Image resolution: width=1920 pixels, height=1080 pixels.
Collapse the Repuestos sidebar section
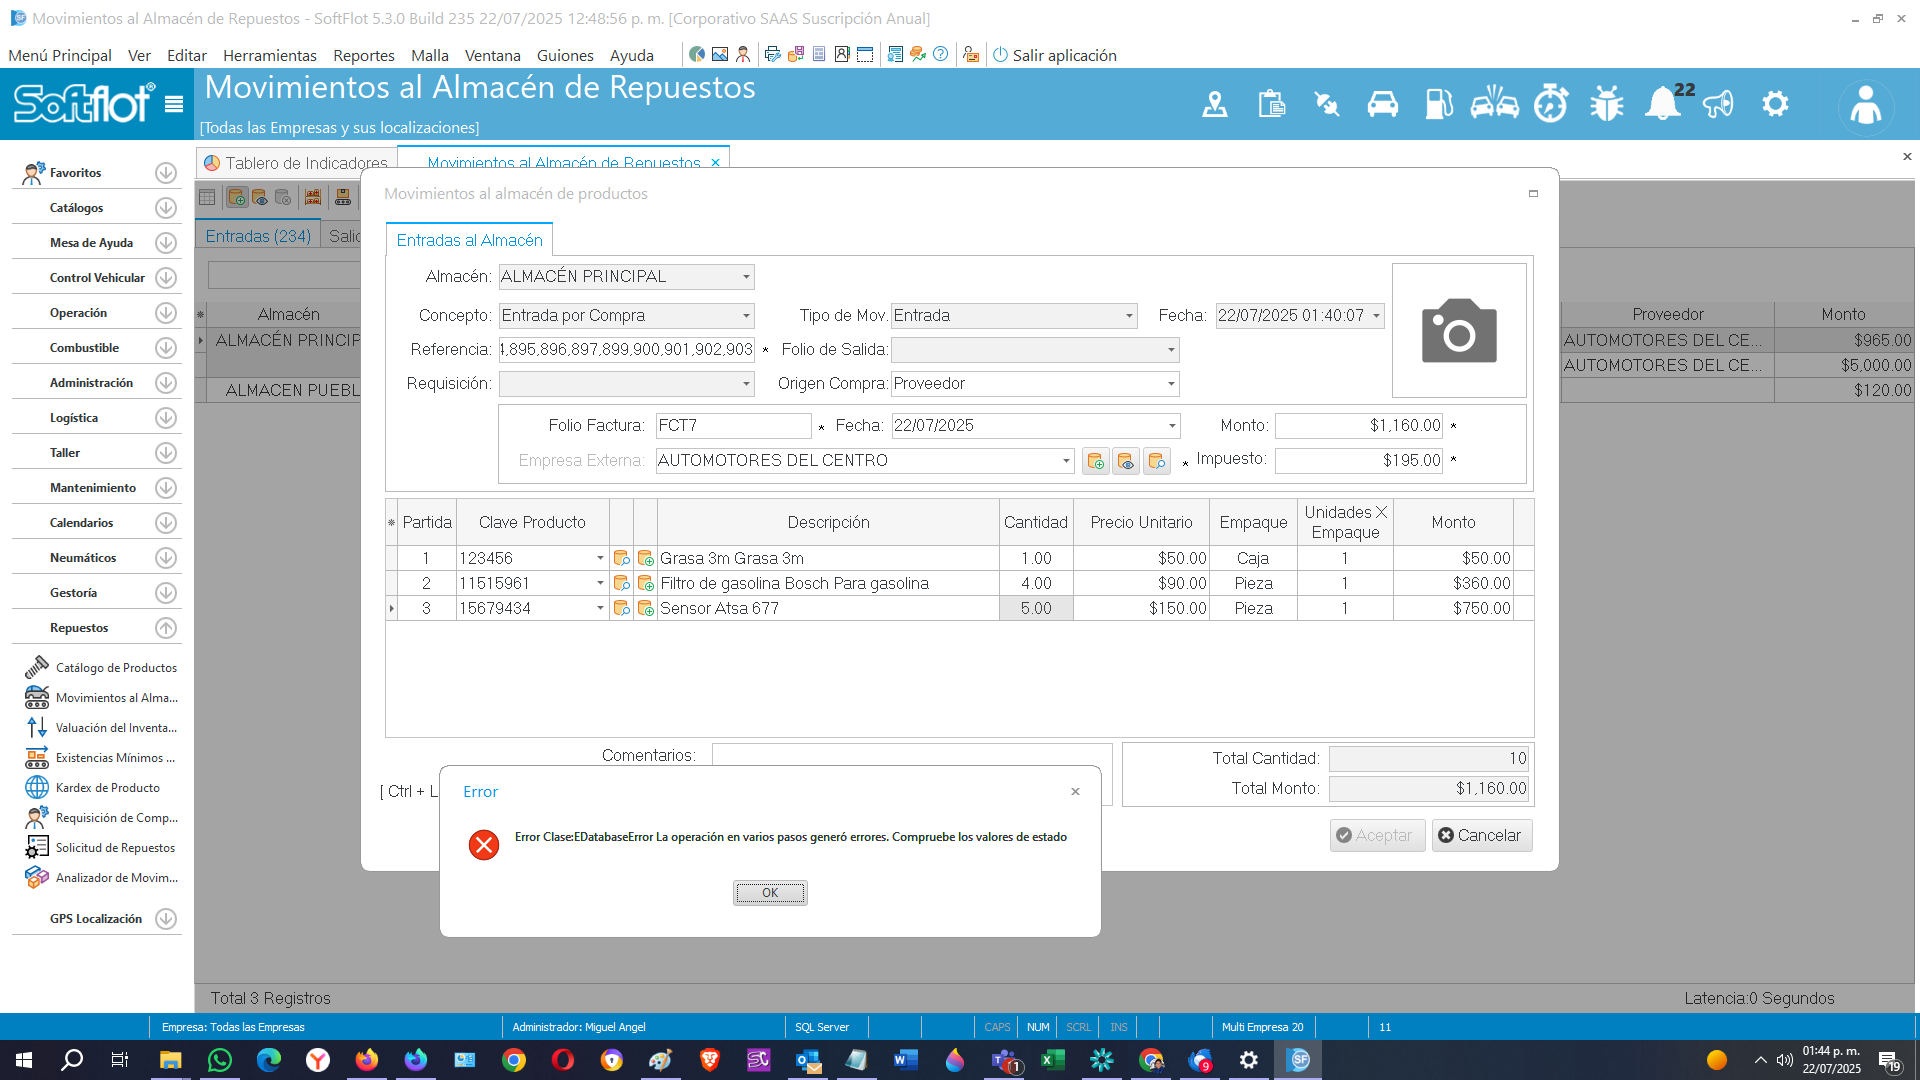166,628
